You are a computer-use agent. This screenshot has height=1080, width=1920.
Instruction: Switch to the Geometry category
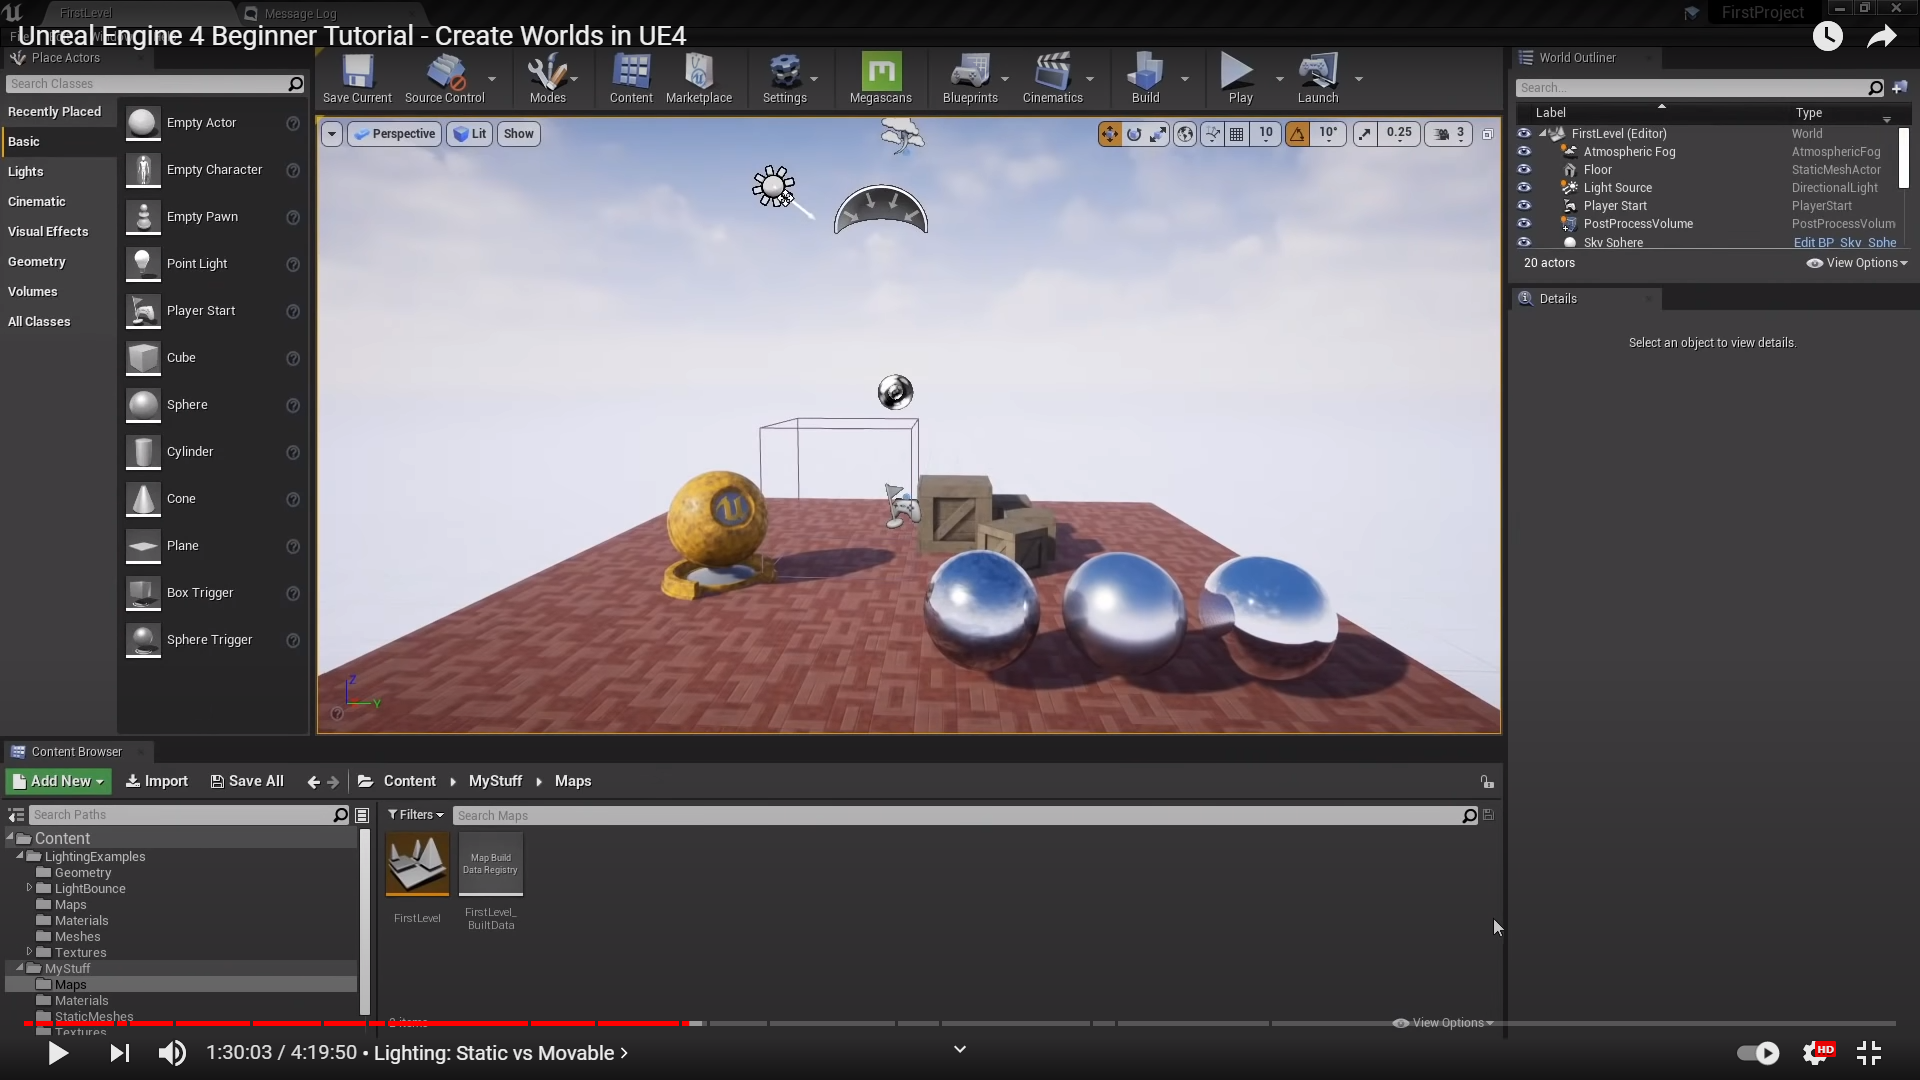tap(37, 262)
